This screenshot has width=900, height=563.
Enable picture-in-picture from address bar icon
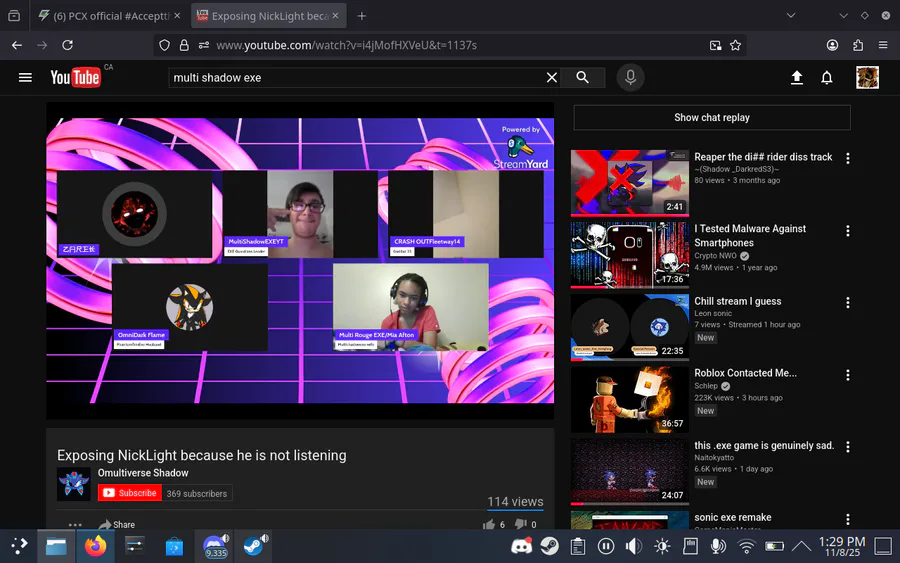click(715, 45)
